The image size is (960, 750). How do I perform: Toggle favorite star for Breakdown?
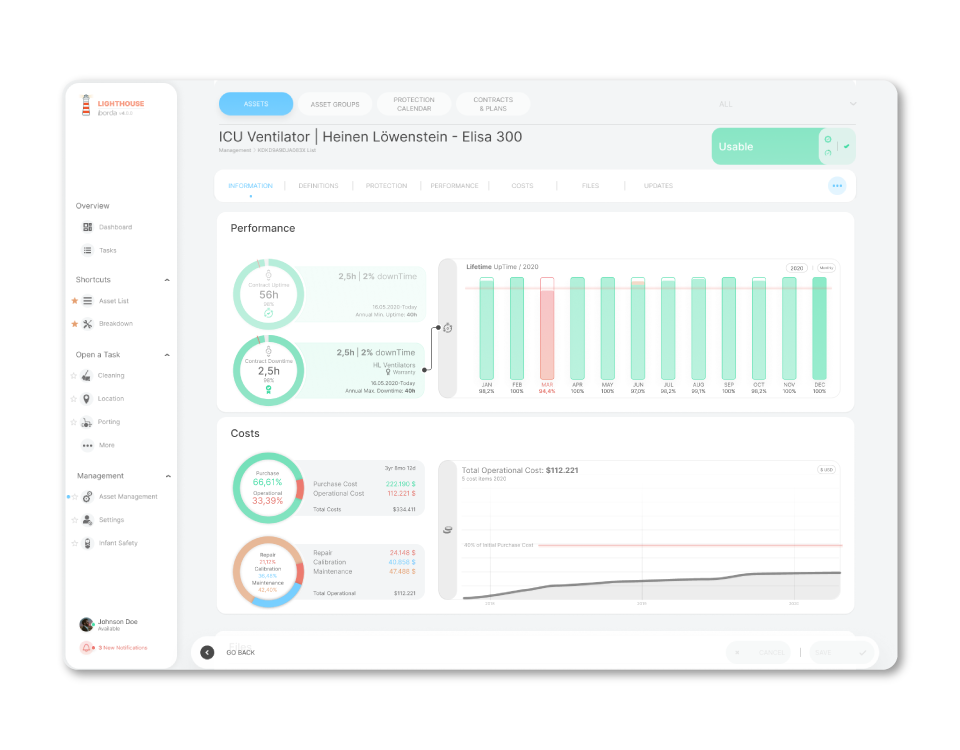click(x=74, y=324)
